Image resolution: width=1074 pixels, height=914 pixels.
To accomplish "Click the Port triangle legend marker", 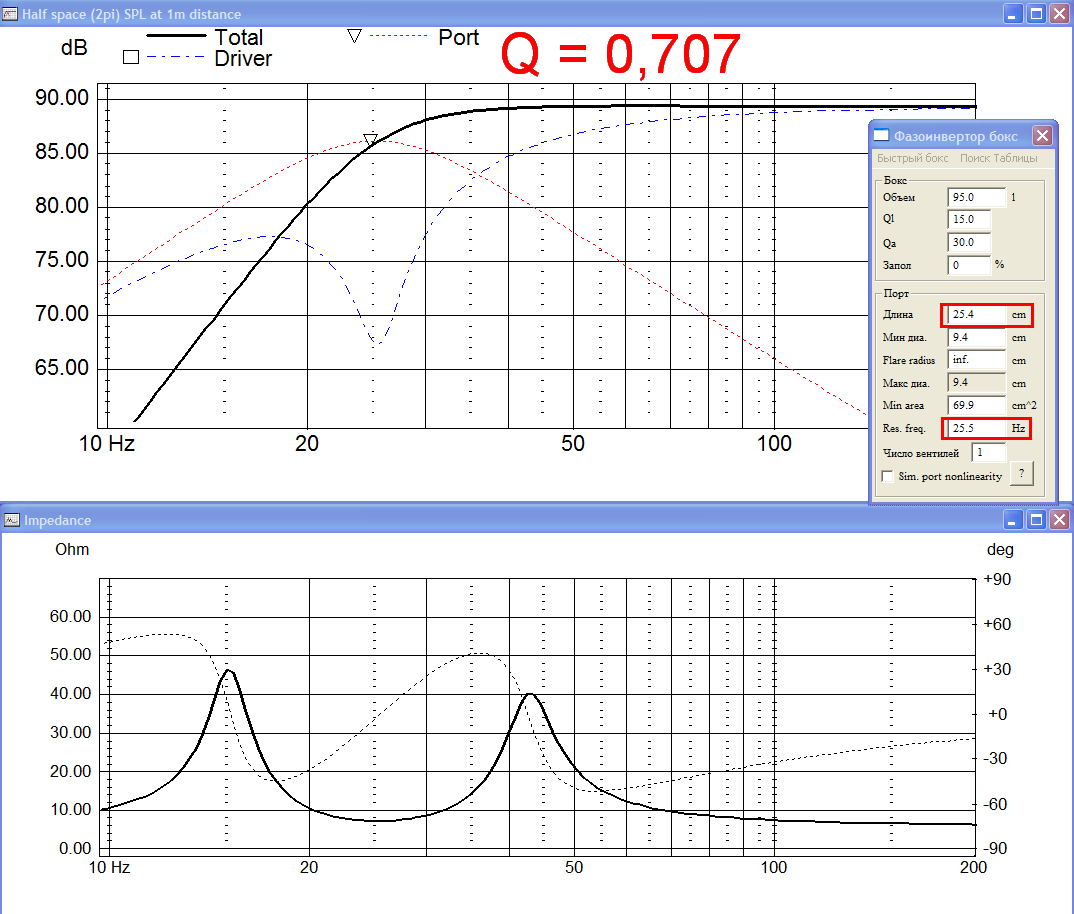I will (354, 36).
